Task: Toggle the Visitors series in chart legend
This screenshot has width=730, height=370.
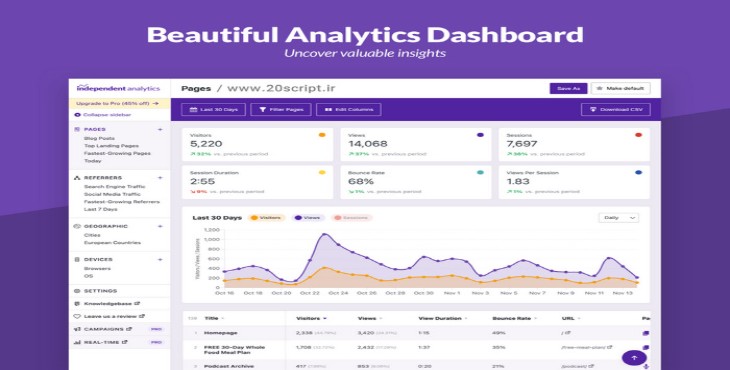Action: [266, 218]
